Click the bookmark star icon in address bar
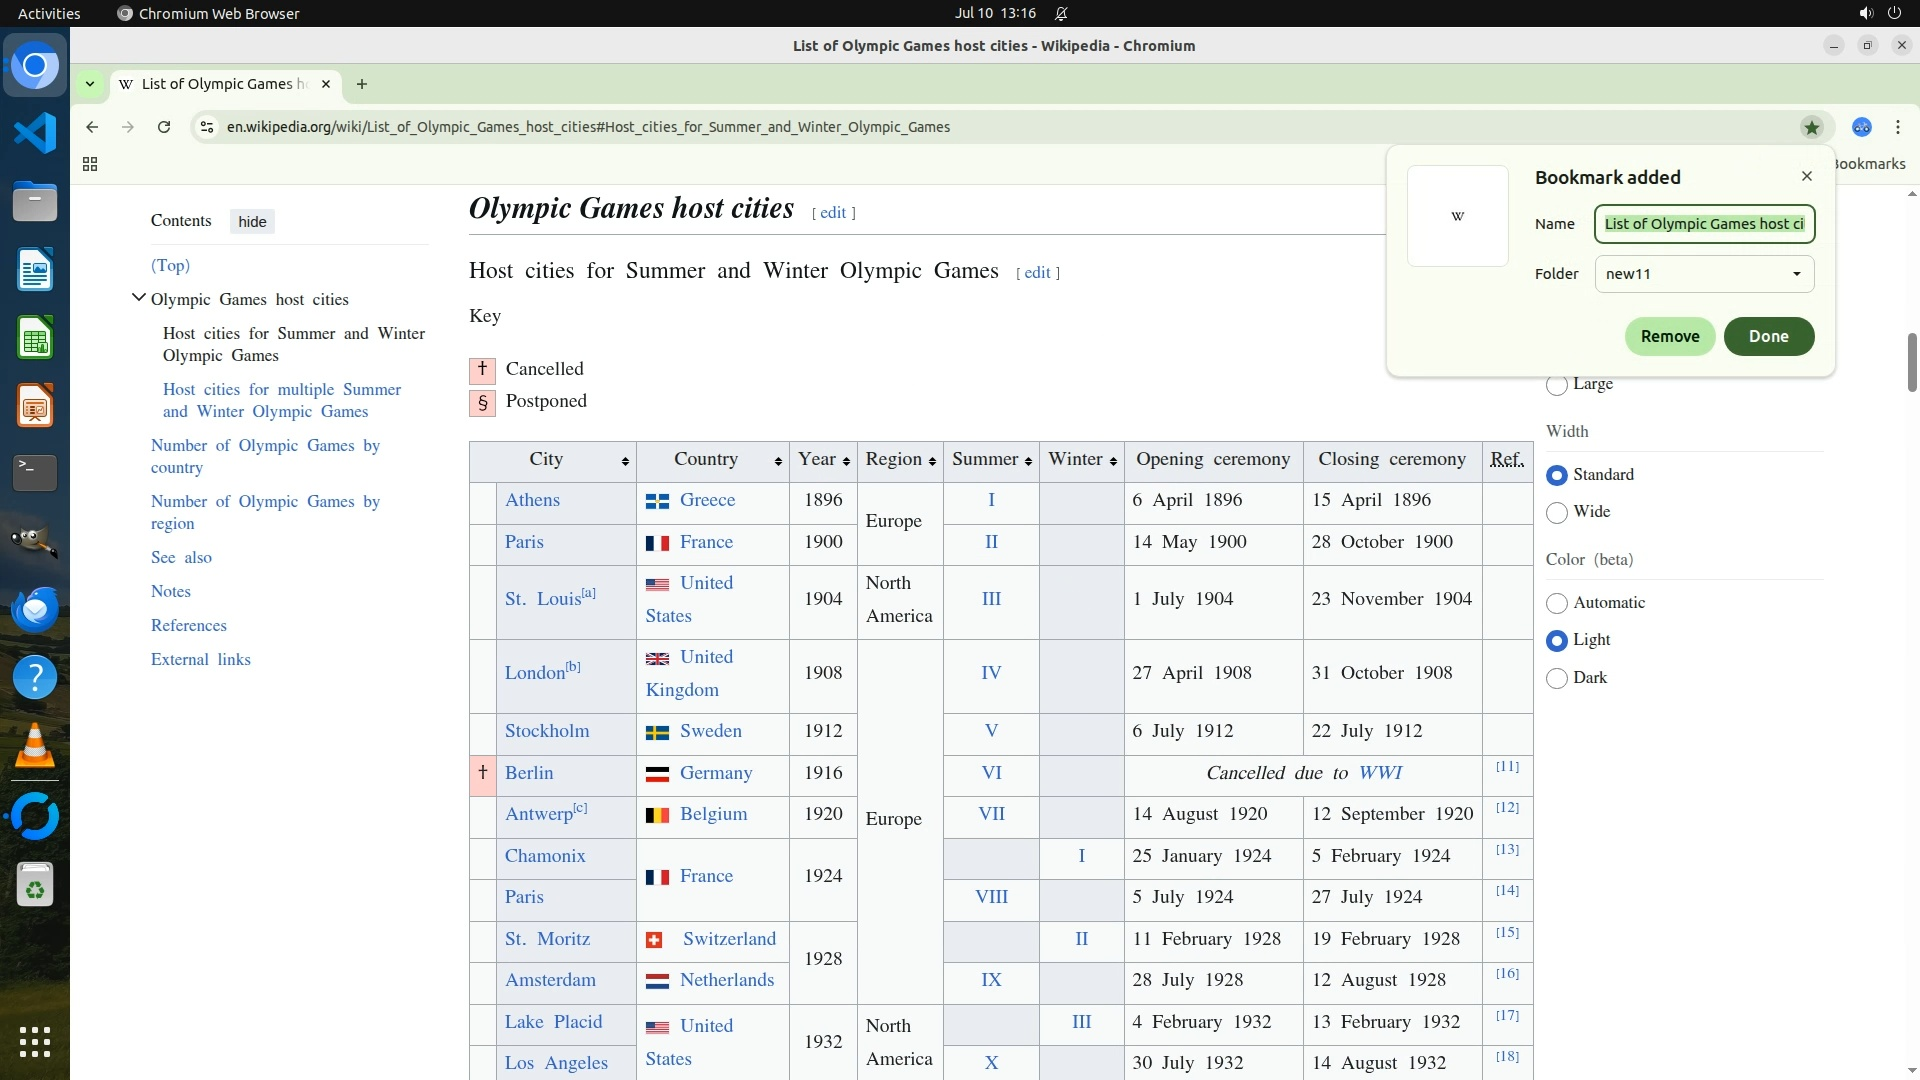This screenshot has height=1080, width=1920. (x=1811, y=127)
